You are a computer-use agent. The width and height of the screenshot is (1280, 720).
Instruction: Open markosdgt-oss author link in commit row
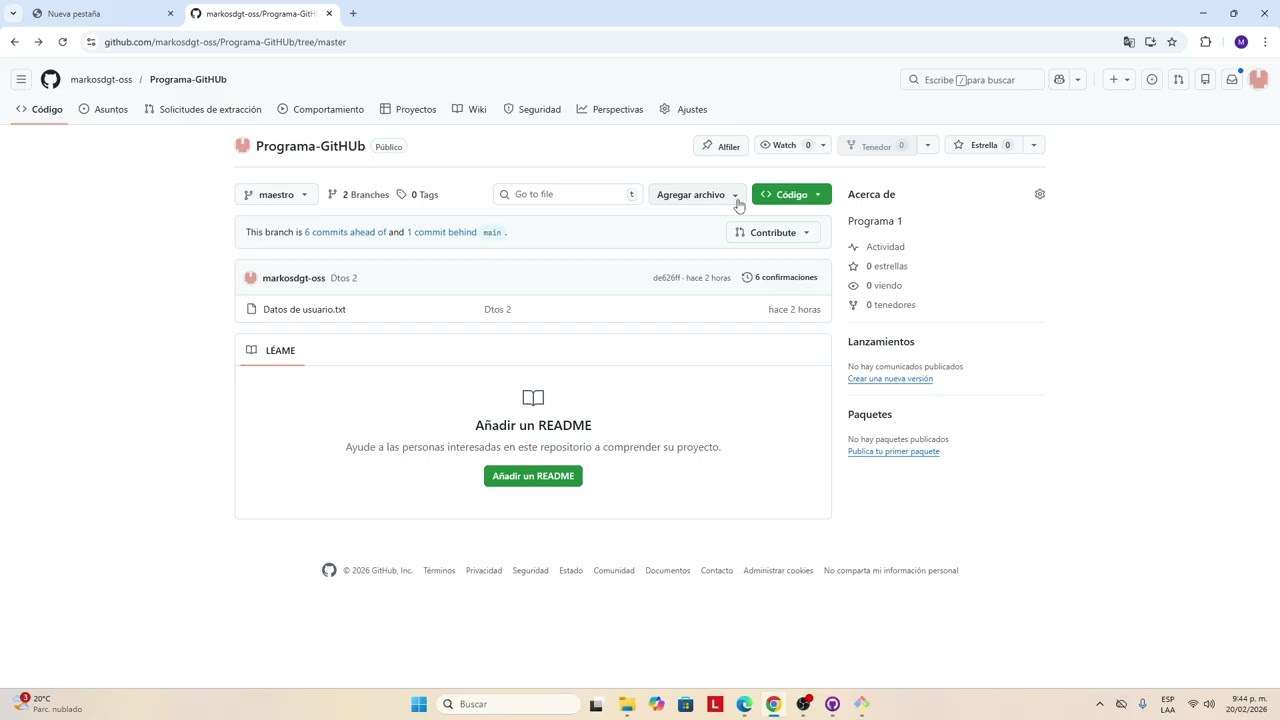tap(294, 278)
